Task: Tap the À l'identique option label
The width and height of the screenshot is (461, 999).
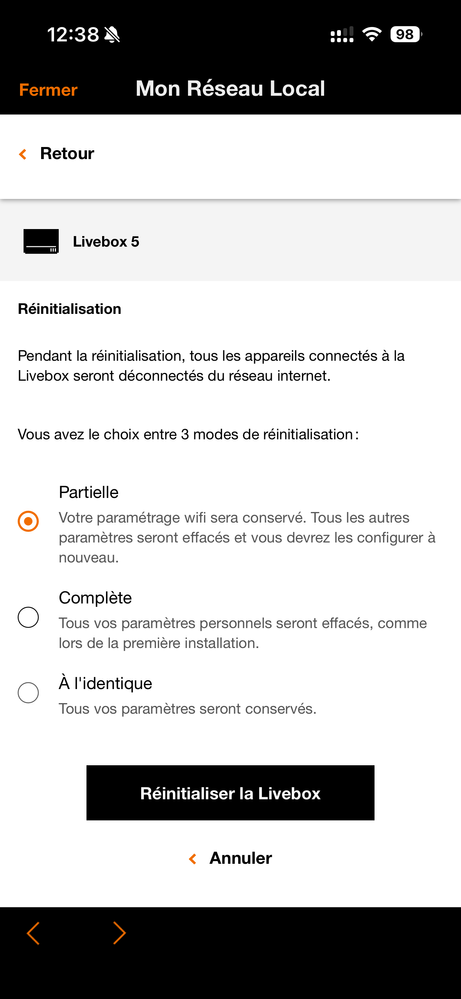Action: tap(106, 684)
